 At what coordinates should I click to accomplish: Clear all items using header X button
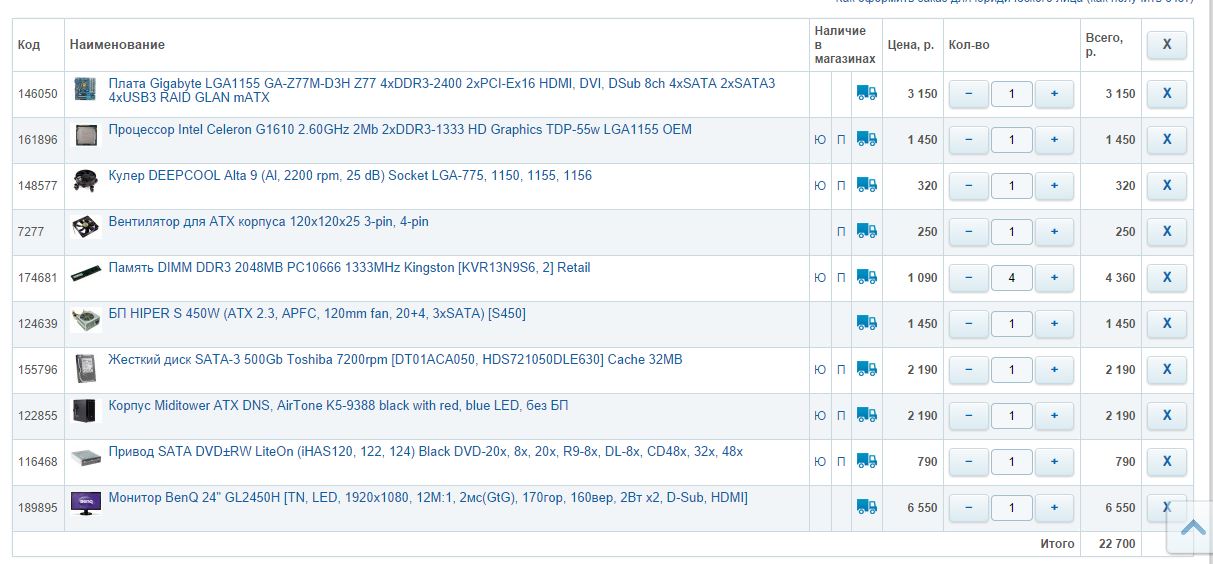click(x=1166, y=45)
